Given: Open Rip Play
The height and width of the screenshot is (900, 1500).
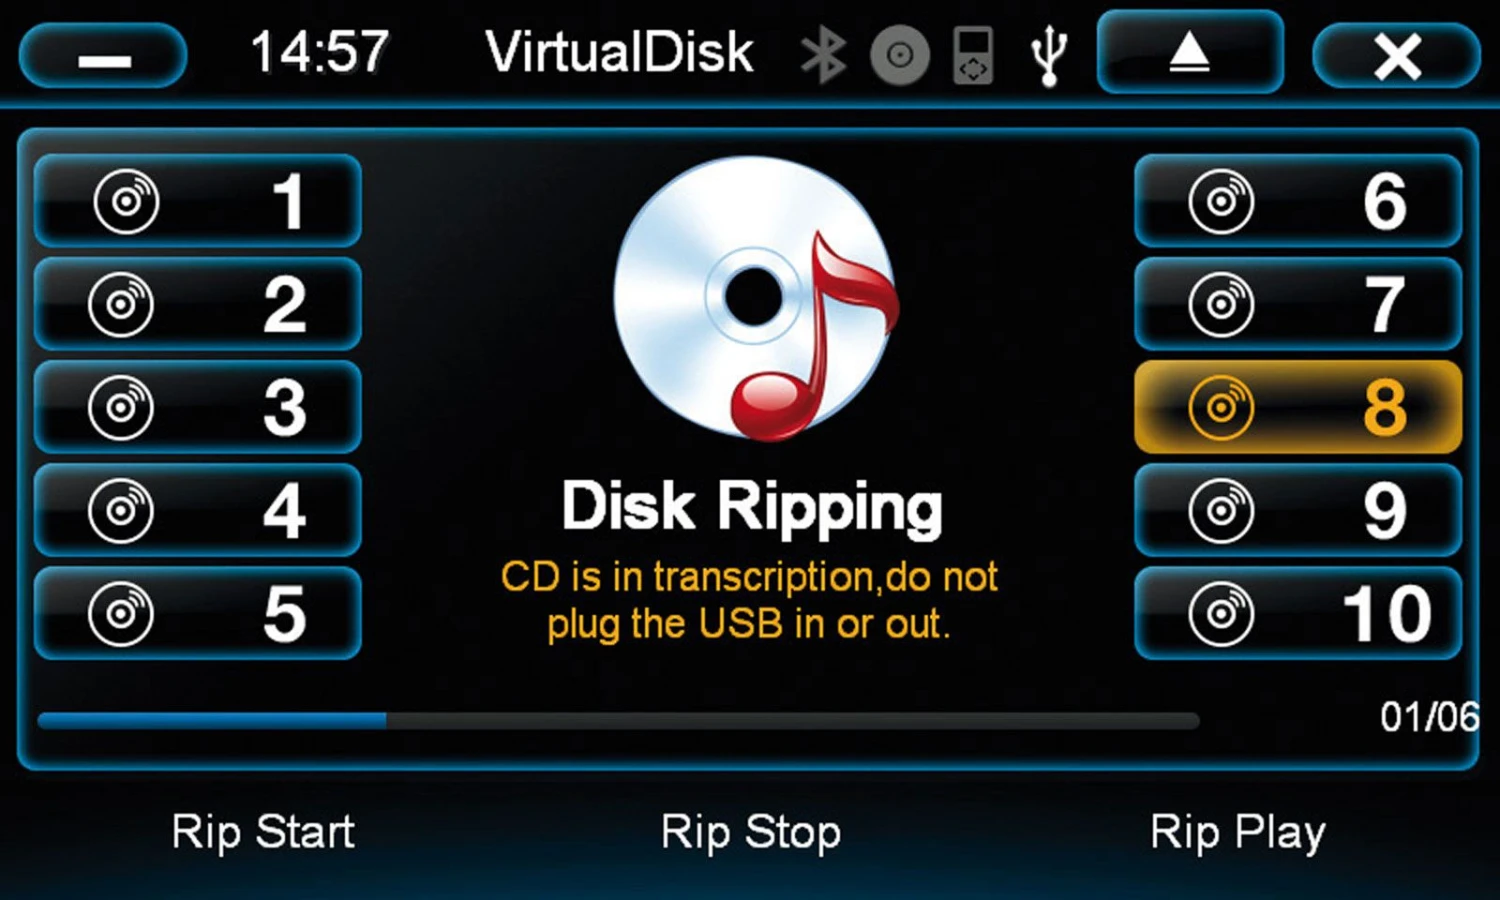Looking at the screenshot, I should [1238, 833].
